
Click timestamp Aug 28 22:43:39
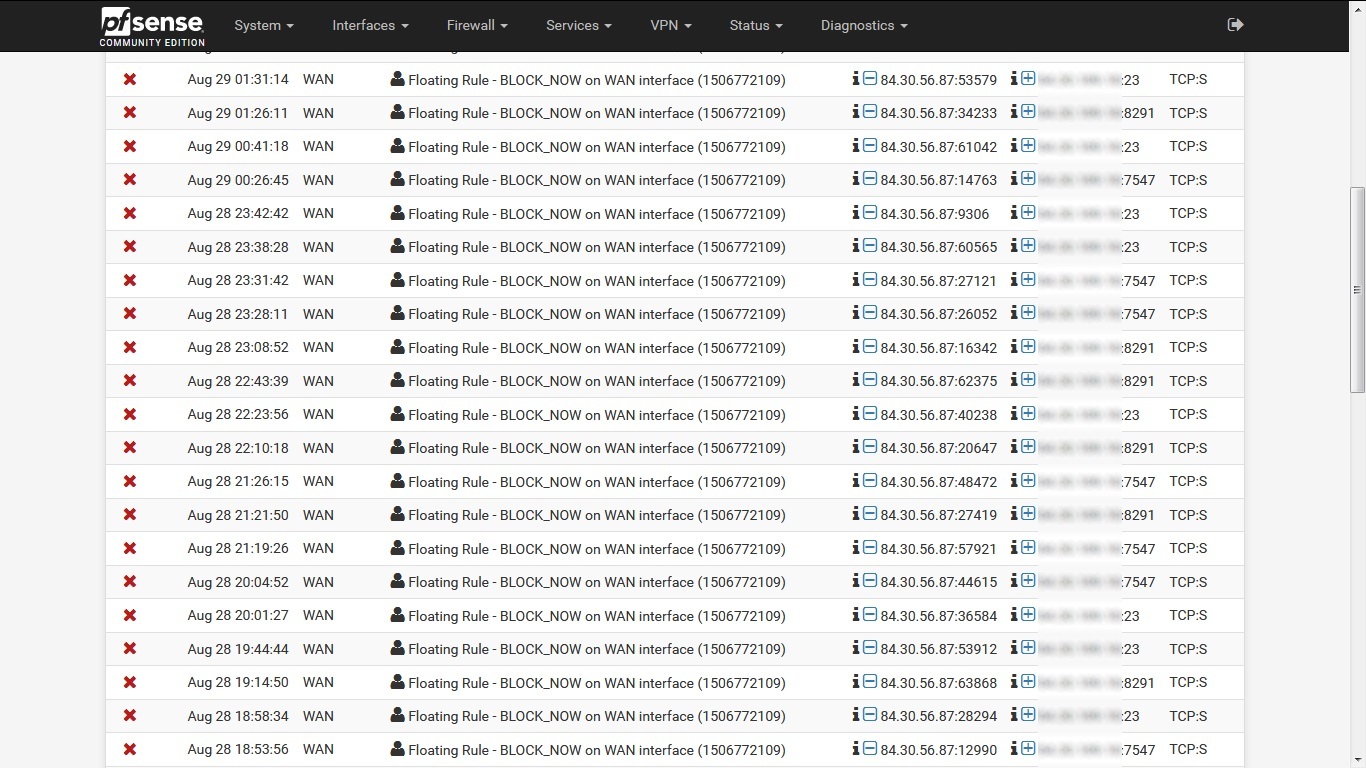coord(238,381)
